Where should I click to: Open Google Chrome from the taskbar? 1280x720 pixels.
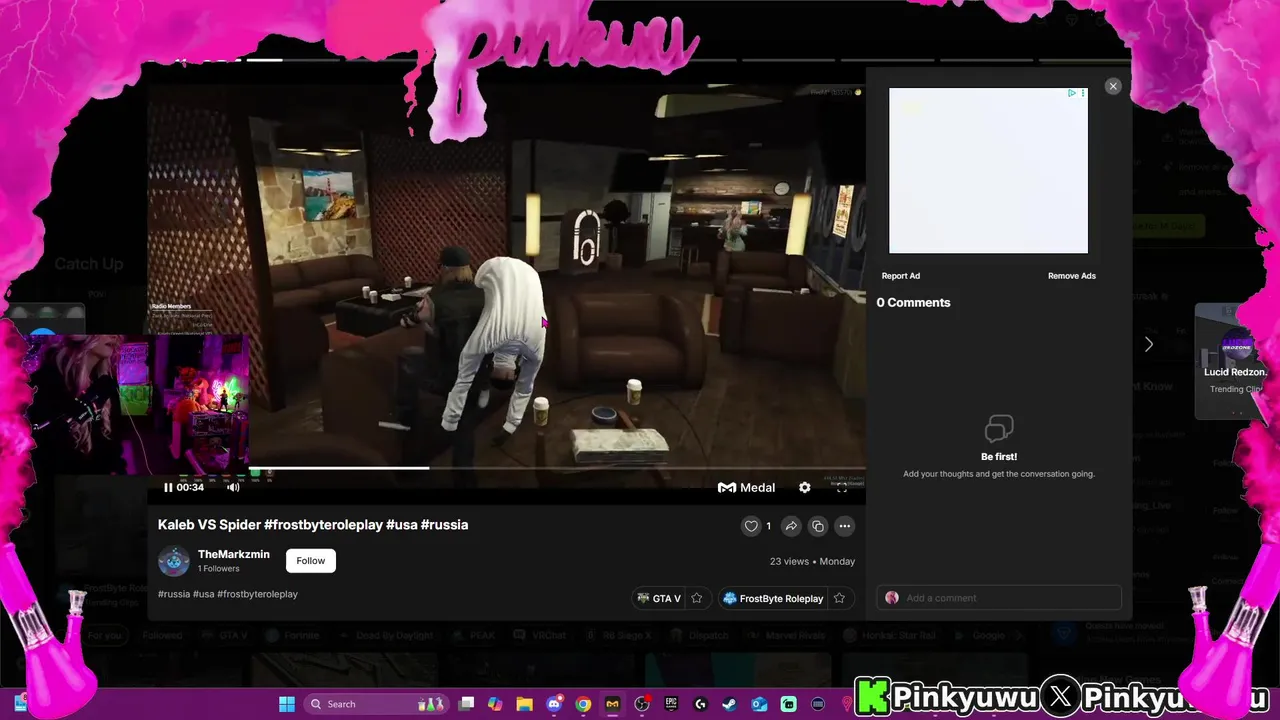tap(583, 704)
